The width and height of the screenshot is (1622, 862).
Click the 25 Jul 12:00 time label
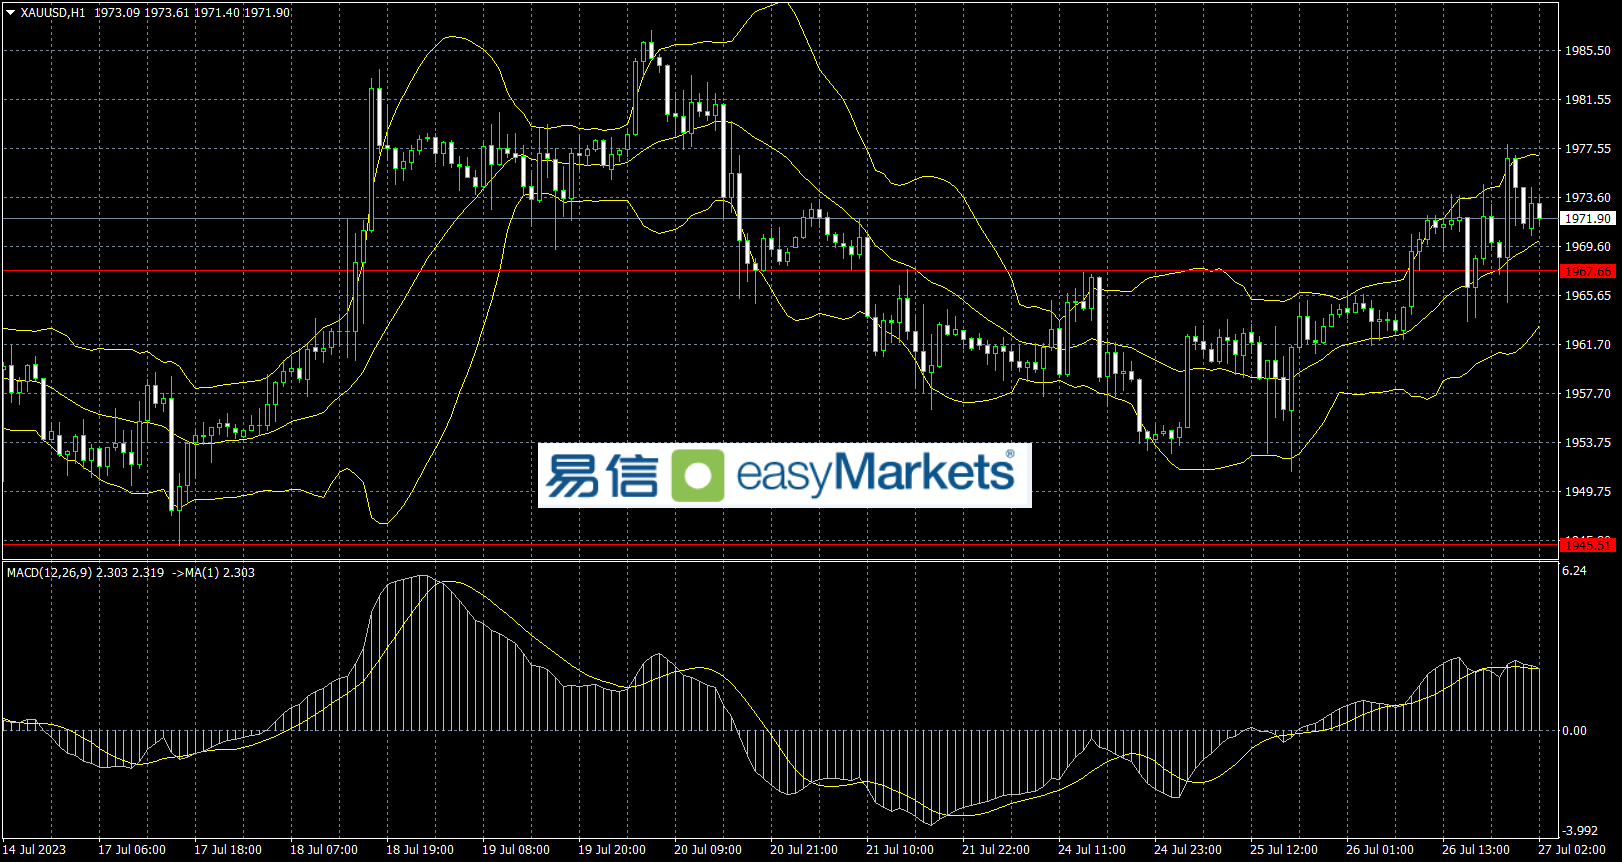point(1284,850)
